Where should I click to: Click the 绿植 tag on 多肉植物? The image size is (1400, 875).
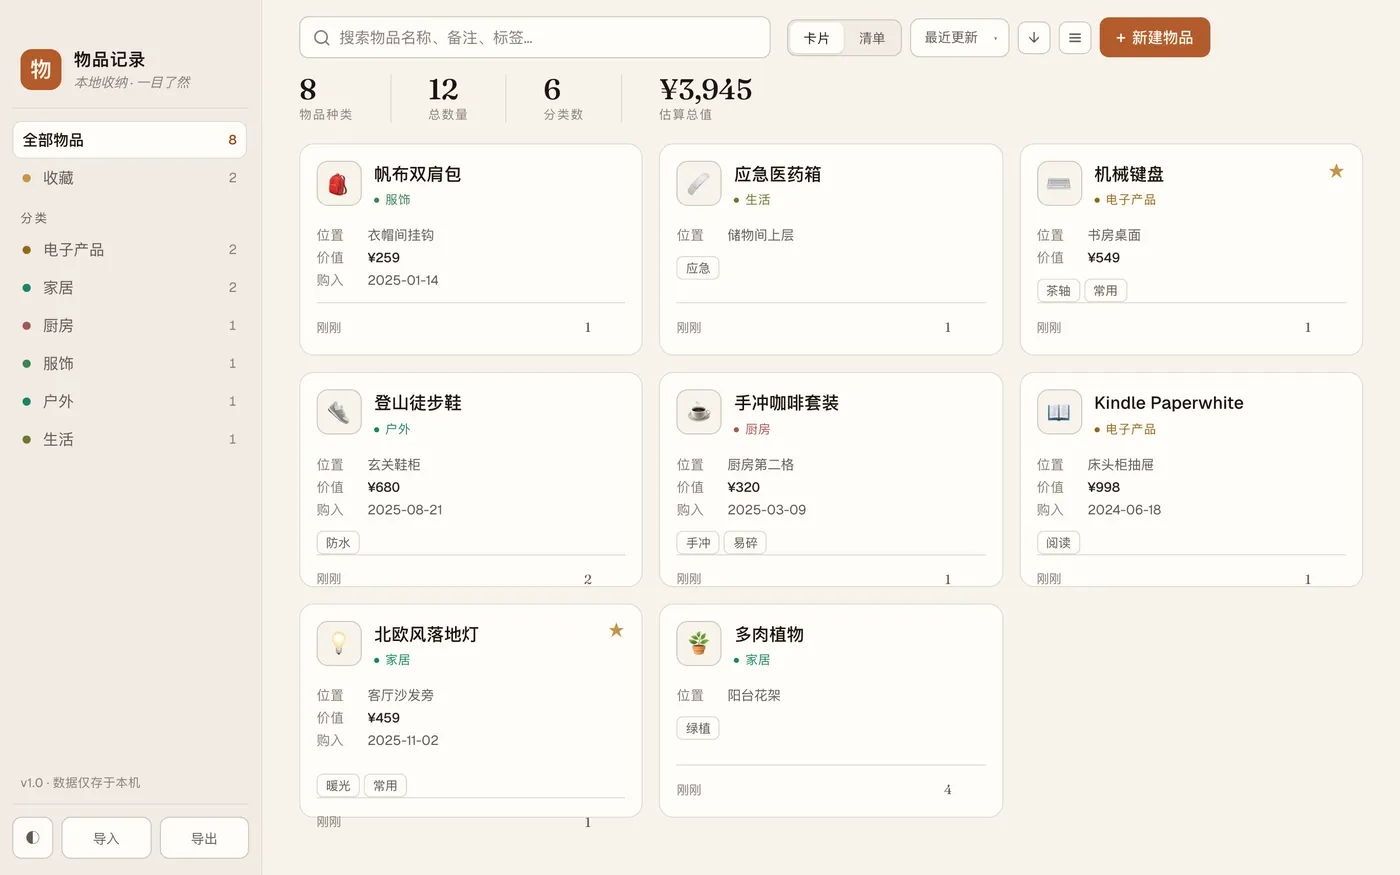click(x=698, y=729)
